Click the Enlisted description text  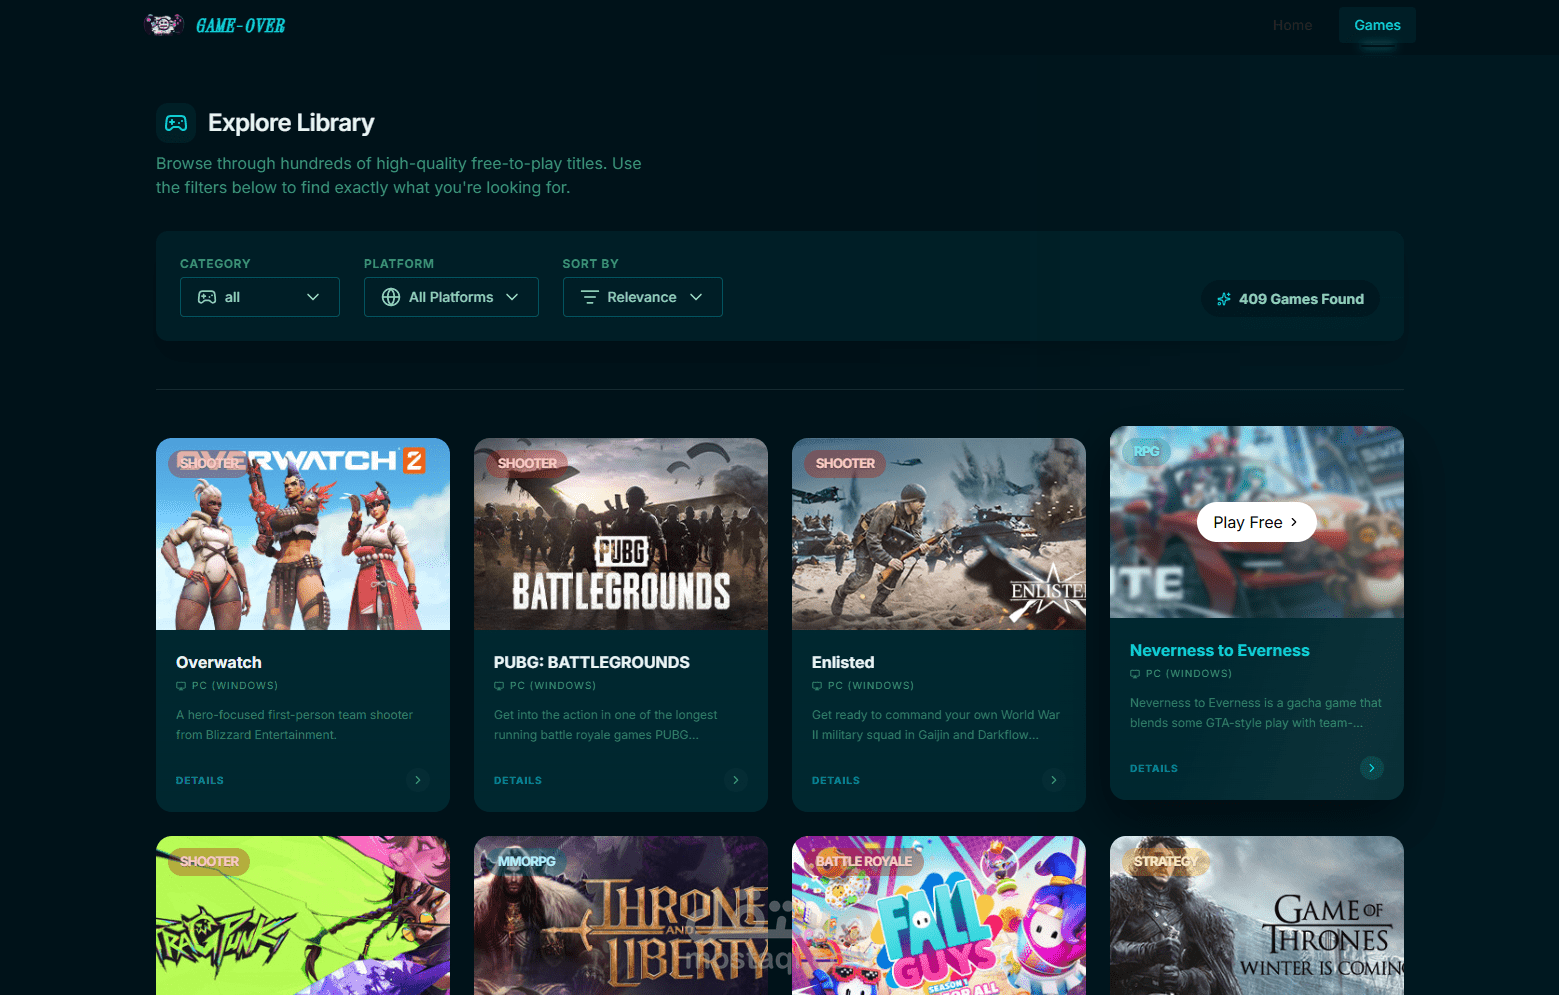pos(936,725)
